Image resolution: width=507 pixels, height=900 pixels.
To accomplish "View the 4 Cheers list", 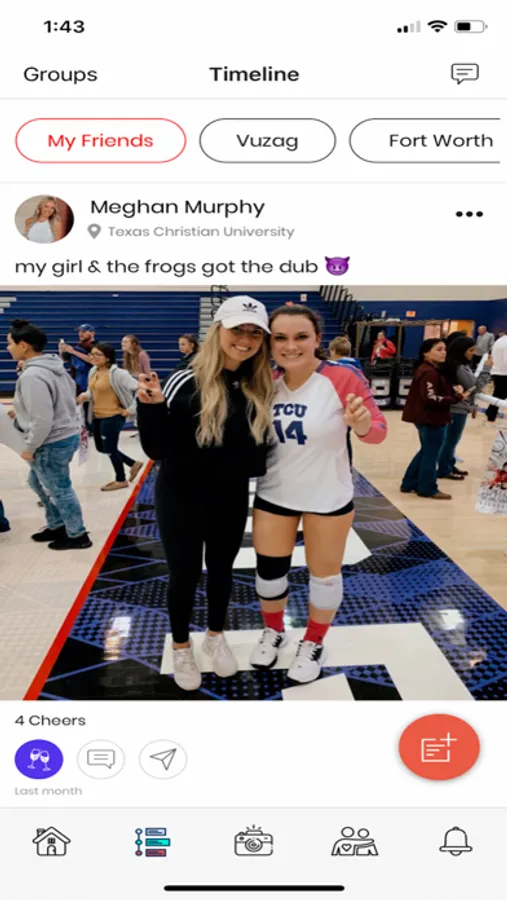I will [x=50, y=720].
